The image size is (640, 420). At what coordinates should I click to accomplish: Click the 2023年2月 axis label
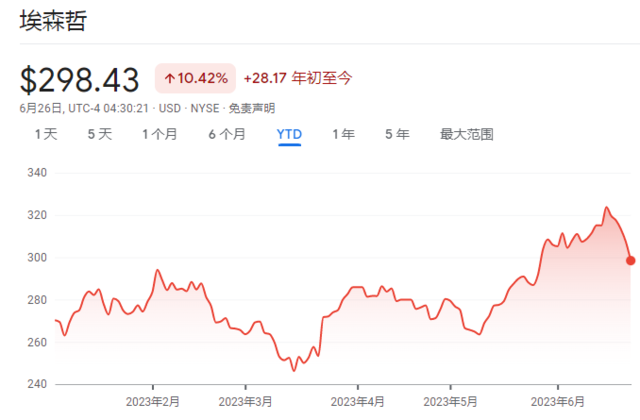click(x=153, y=402)
